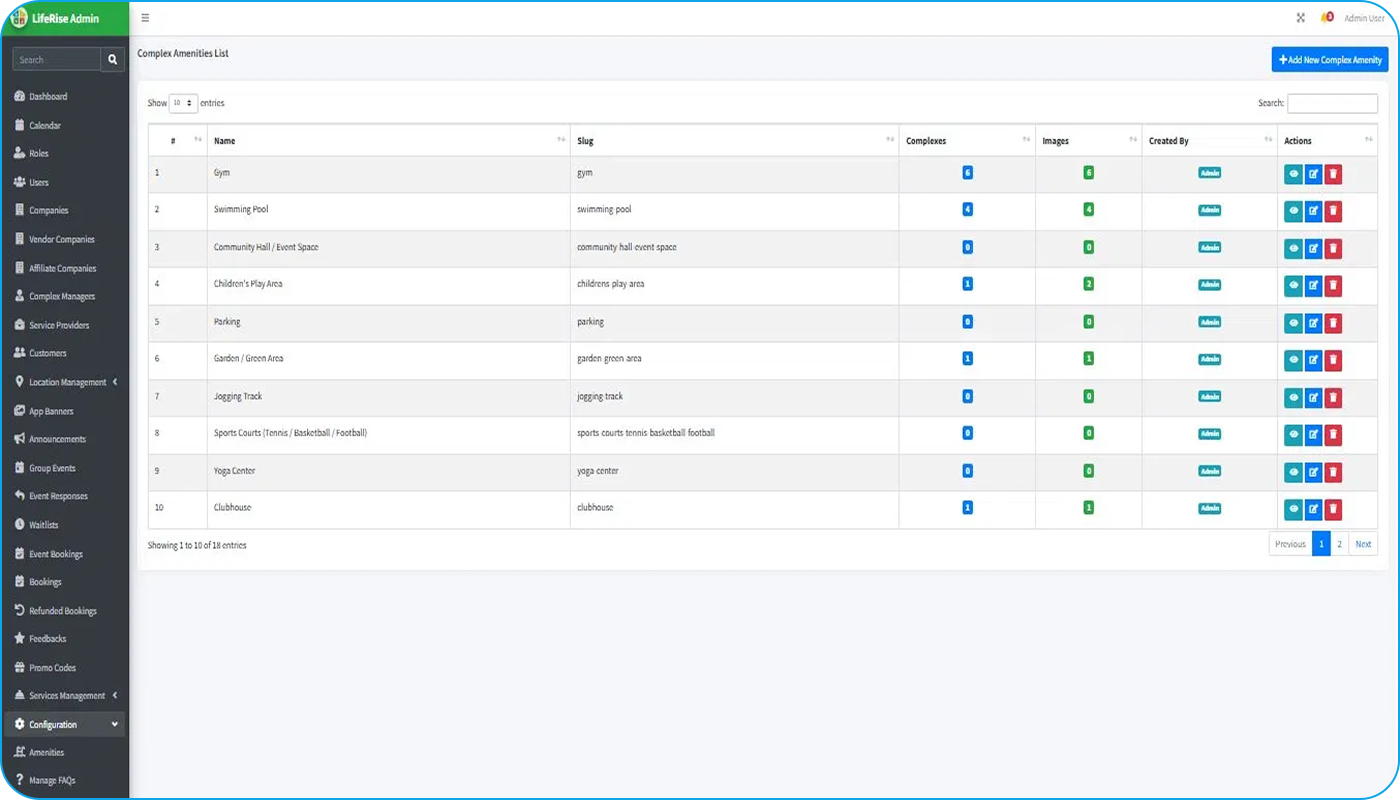This screenshot has width=1400, height=800.
Task: Edit the Clubhouse amenity
Action: click(x=1313, y=509)
